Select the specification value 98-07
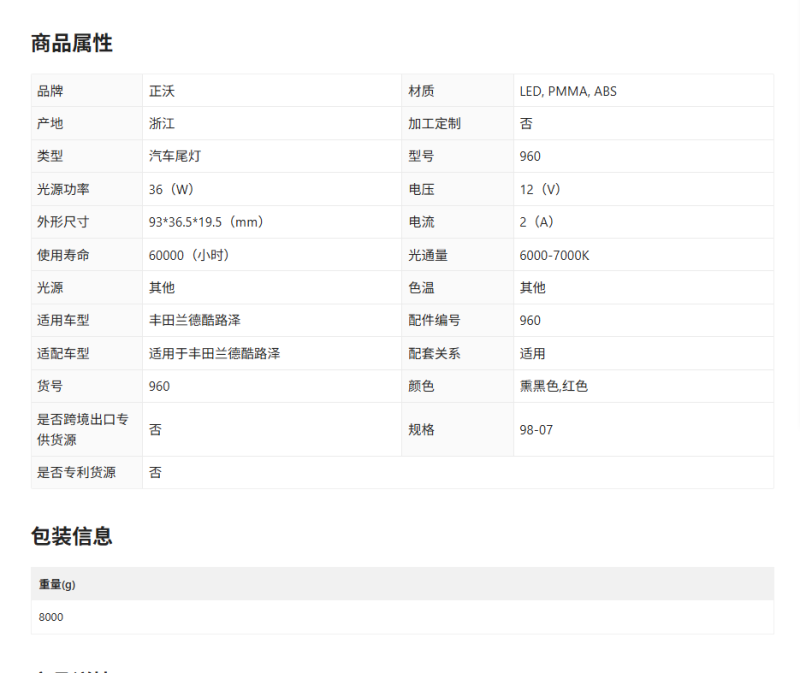The image size is (800, 673). (x=536, y=430)
